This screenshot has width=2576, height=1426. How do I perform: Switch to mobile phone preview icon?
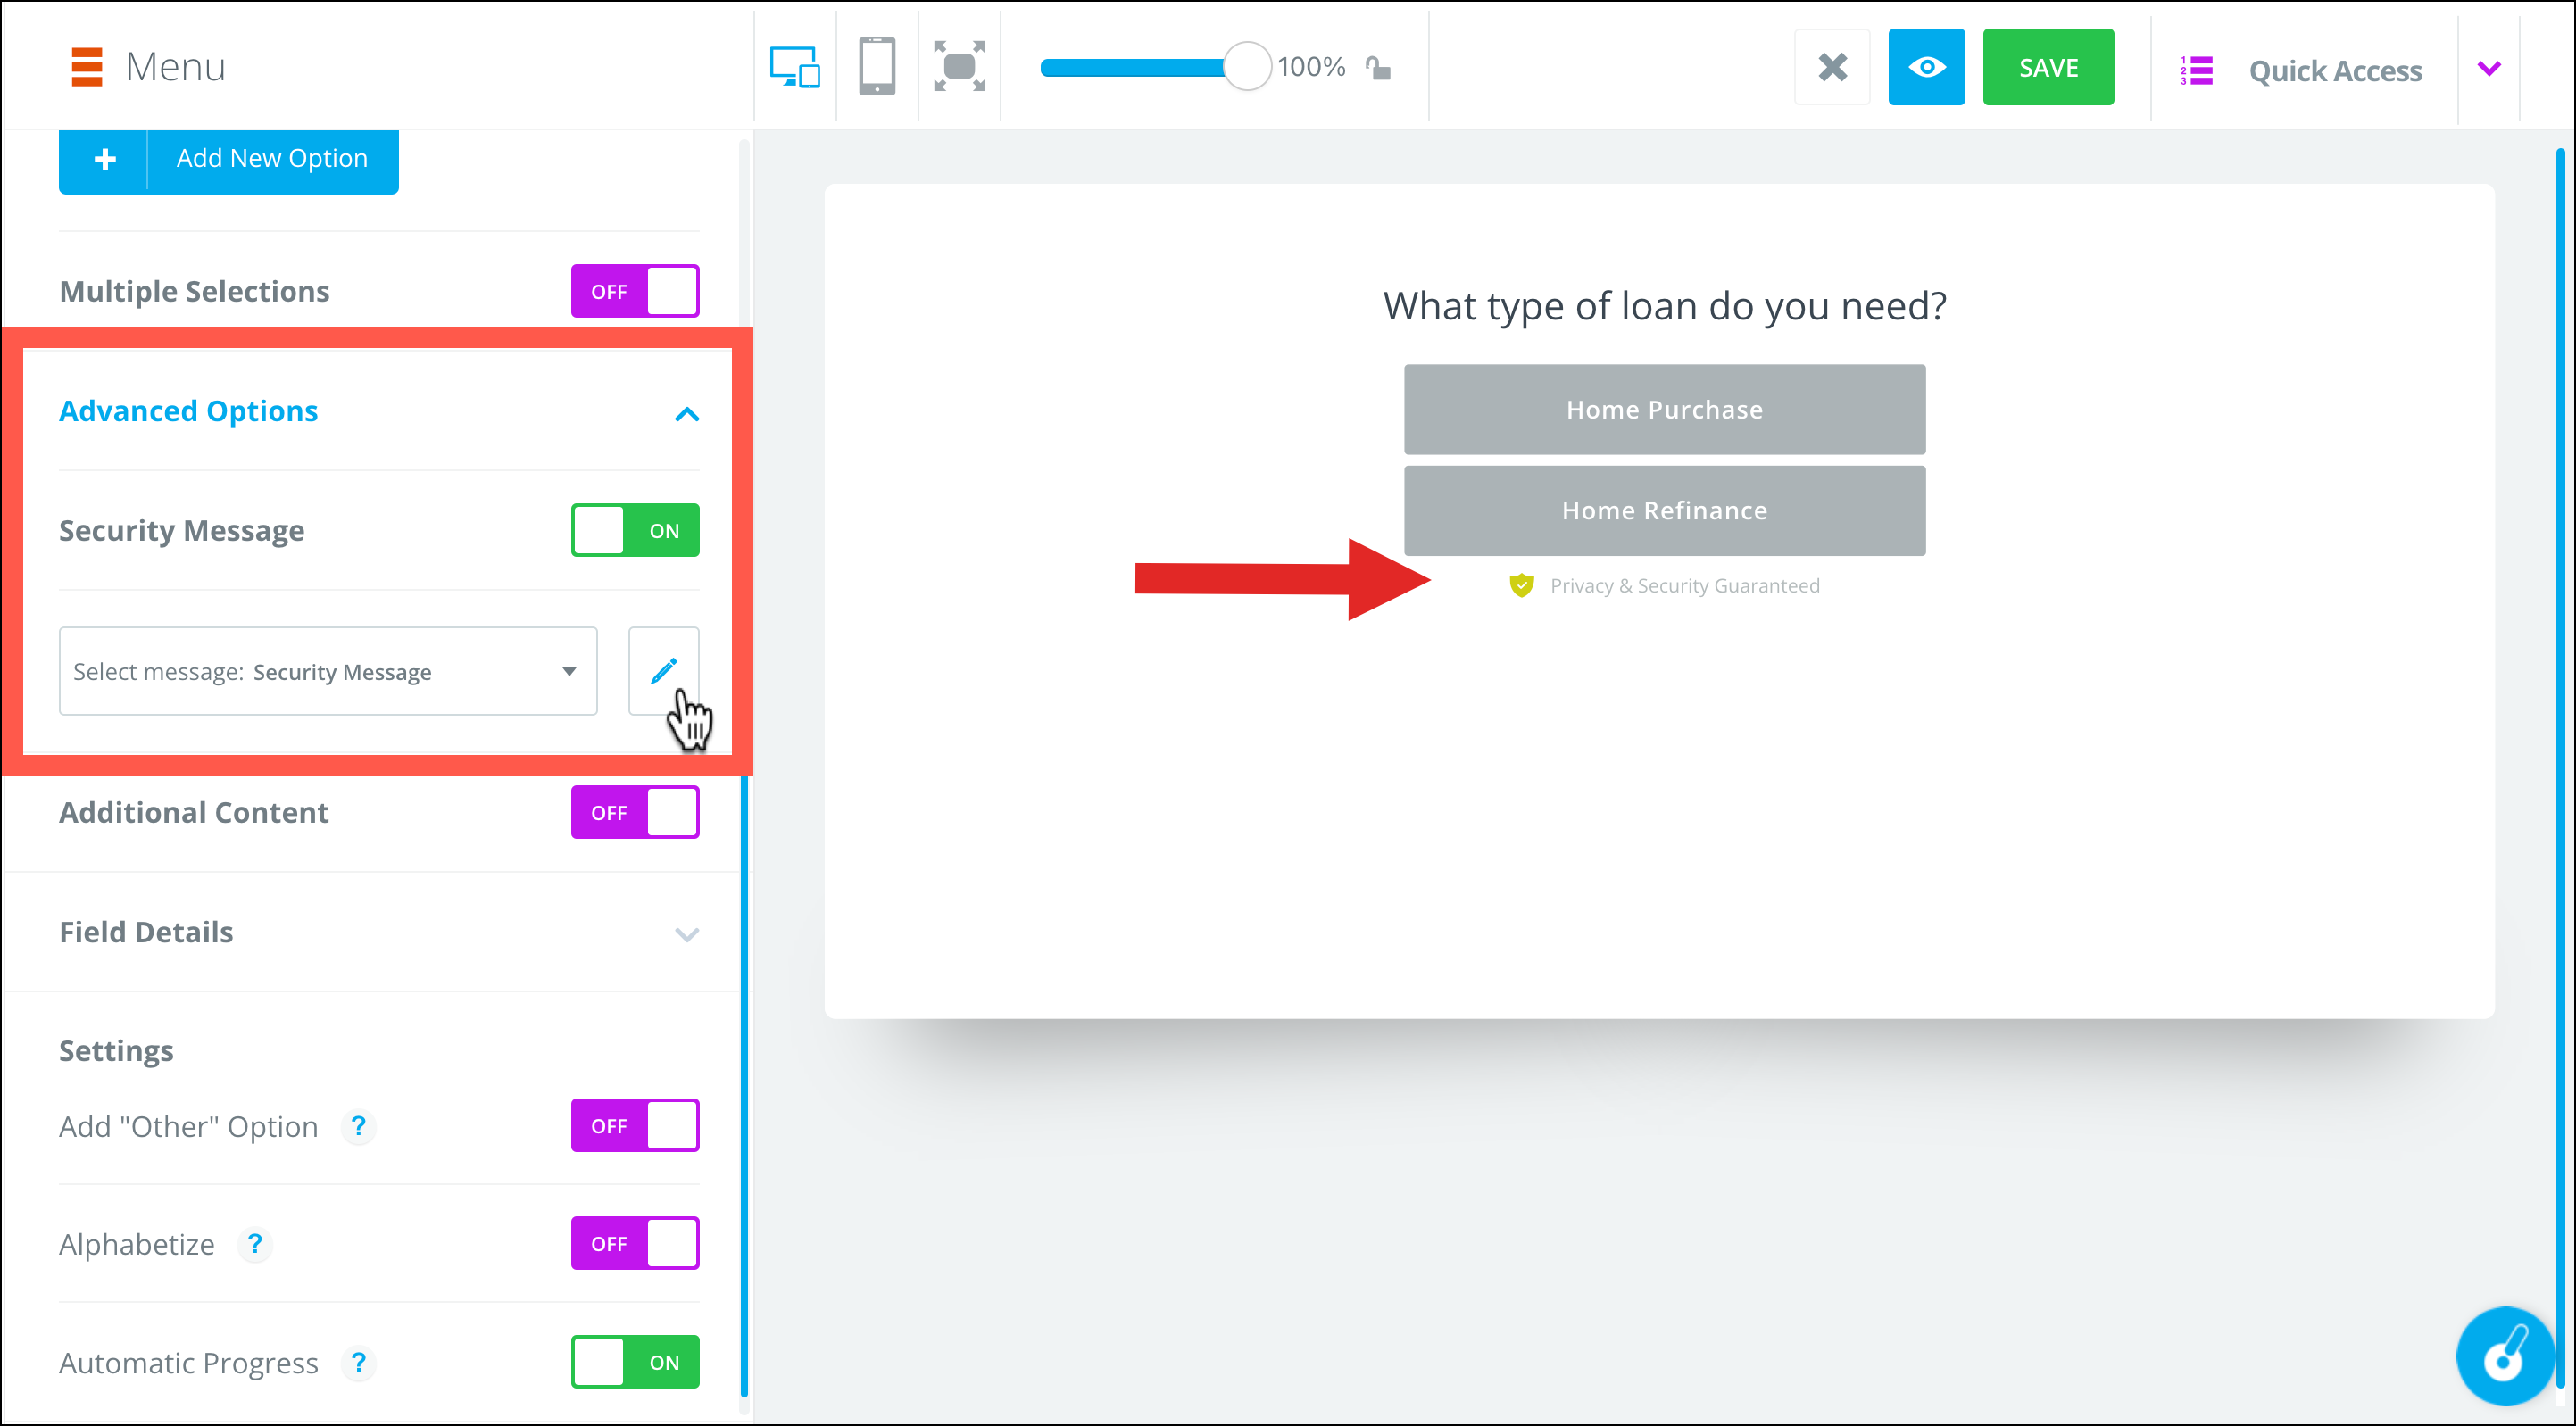pos(877,67)
